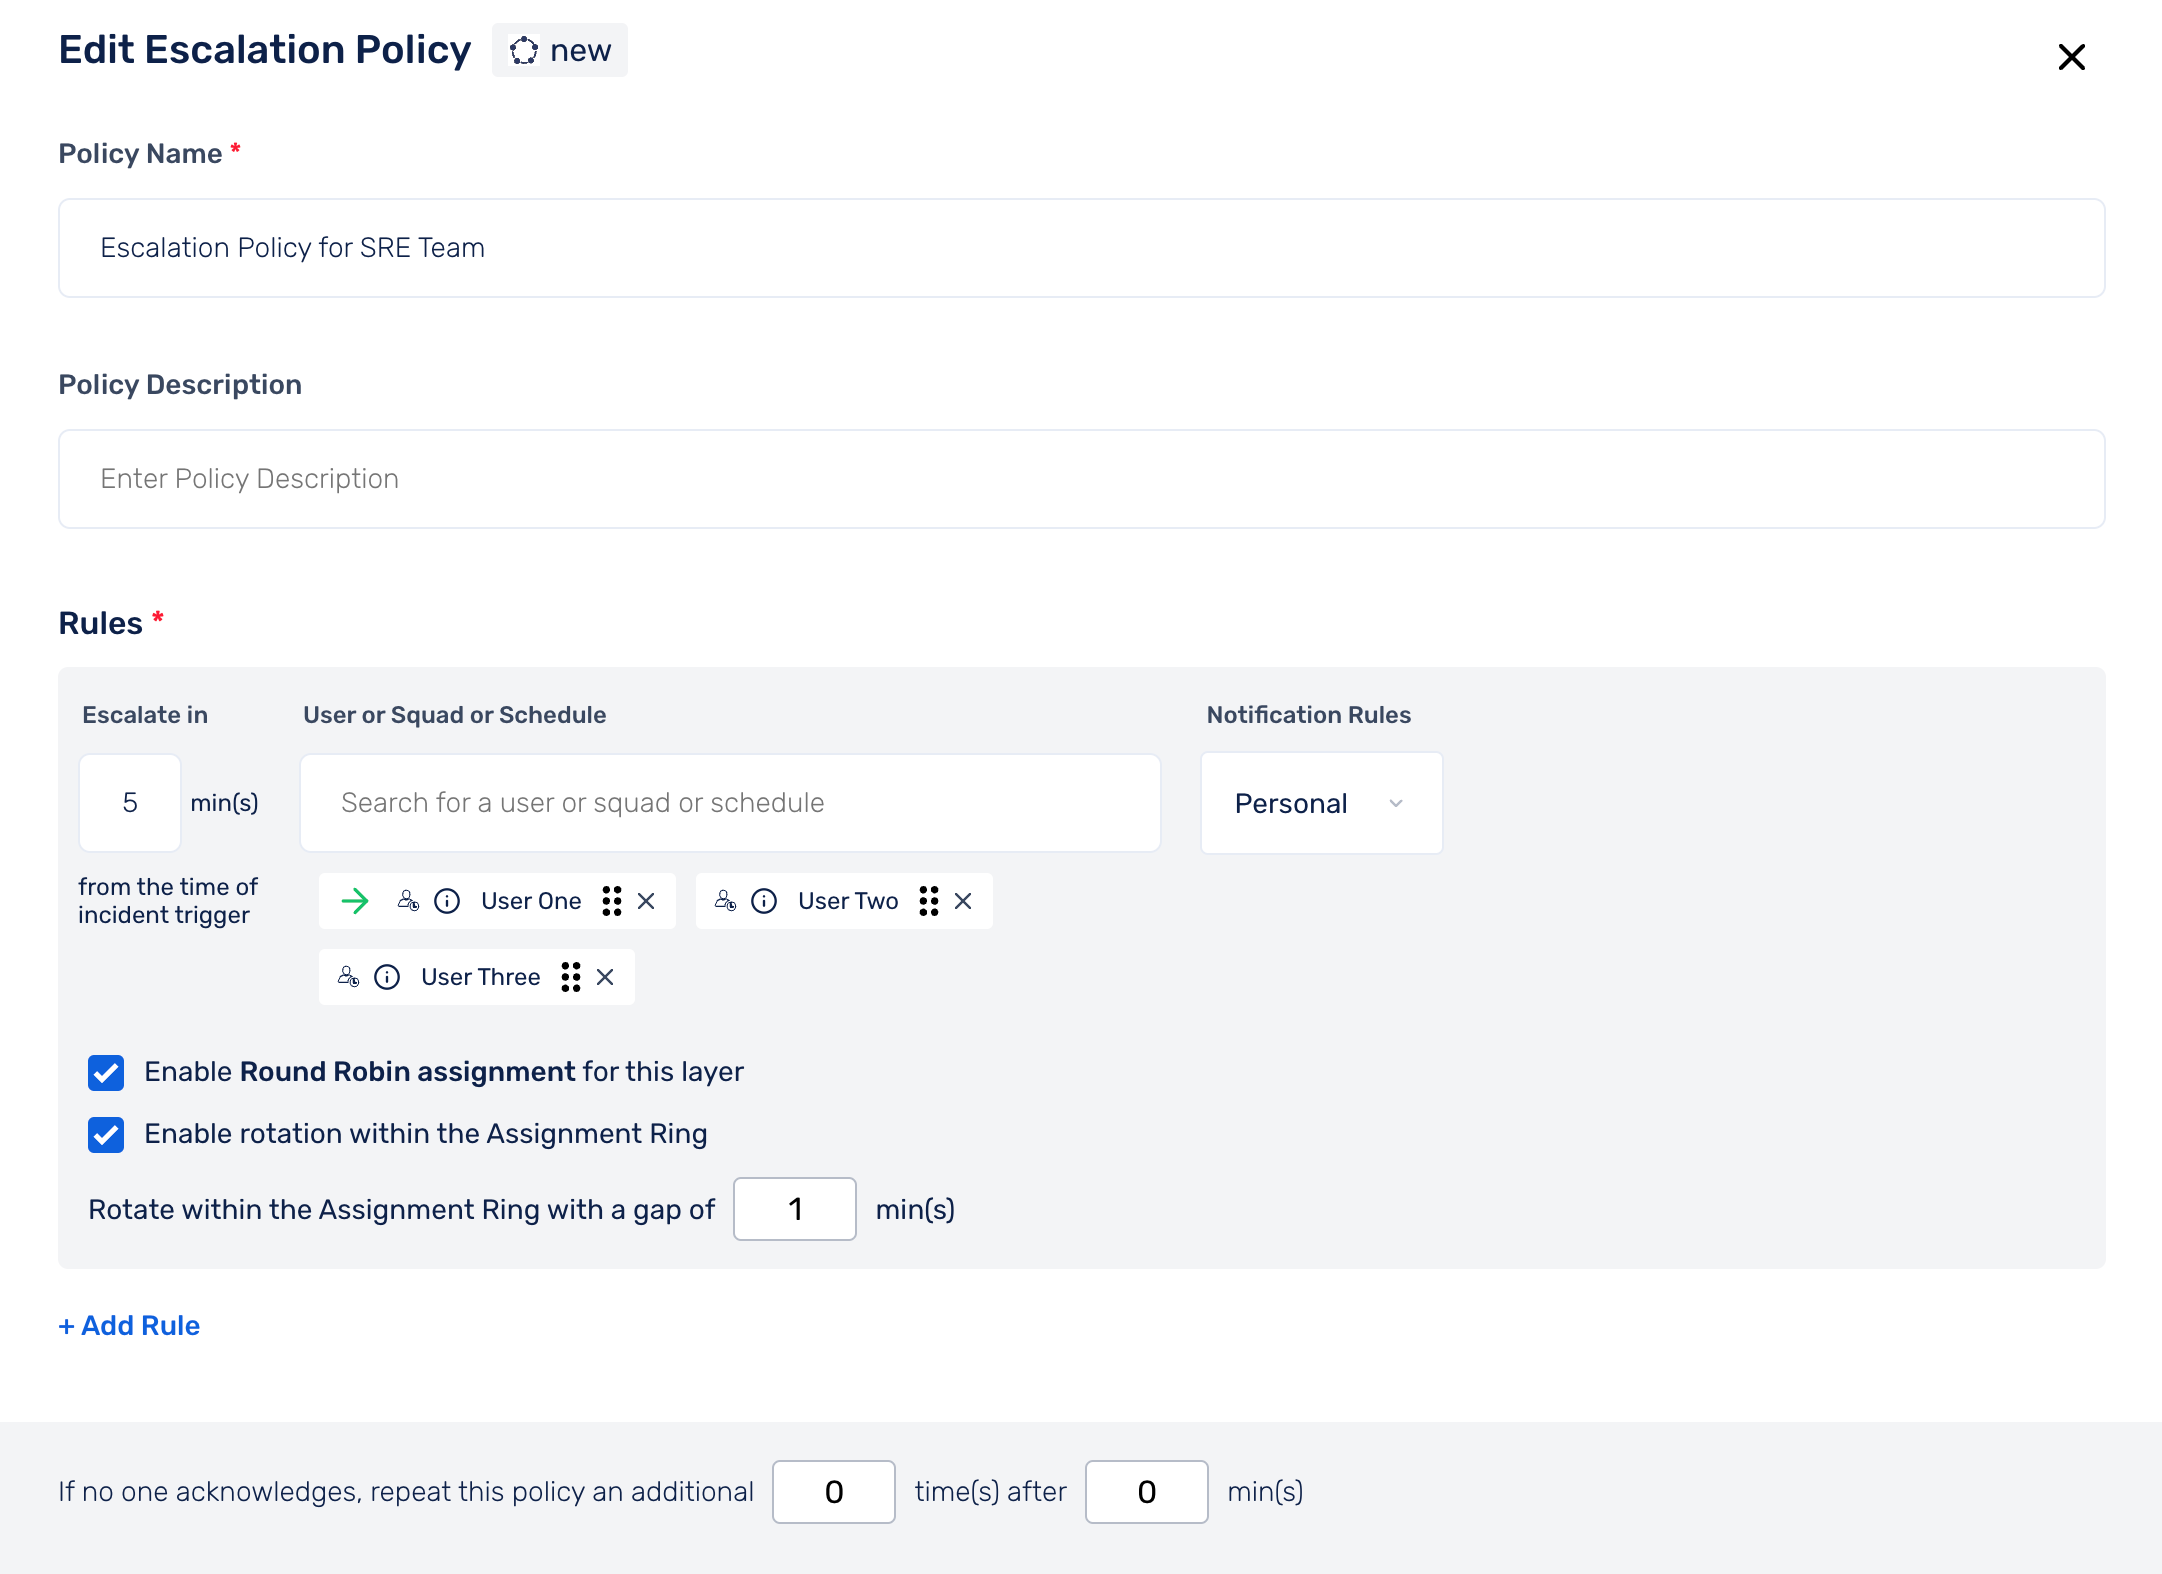
Task: Click the repeat after minutes field
Action: pyautogui.click(x=1147, y=1492)
